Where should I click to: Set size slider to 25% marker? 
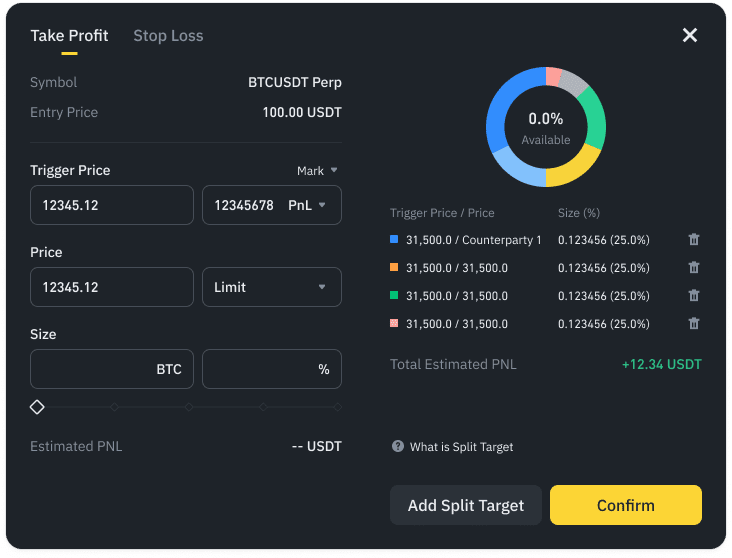114,407
